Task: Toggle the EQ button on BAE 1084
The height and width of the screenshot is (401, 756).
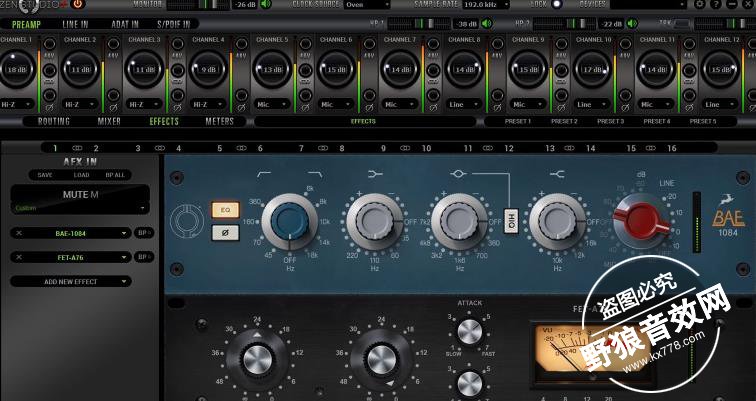Action: pos(225,210)
